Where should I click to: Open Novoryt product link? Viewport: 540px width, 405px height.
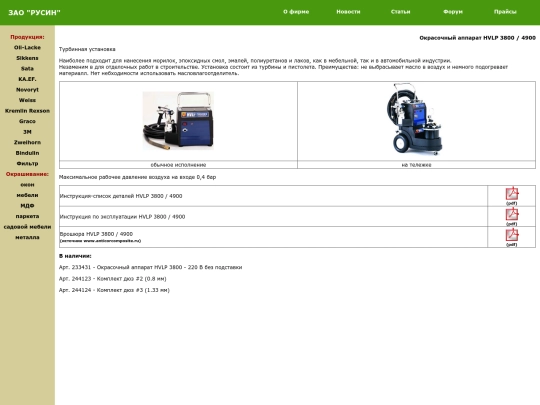[27, 90]
